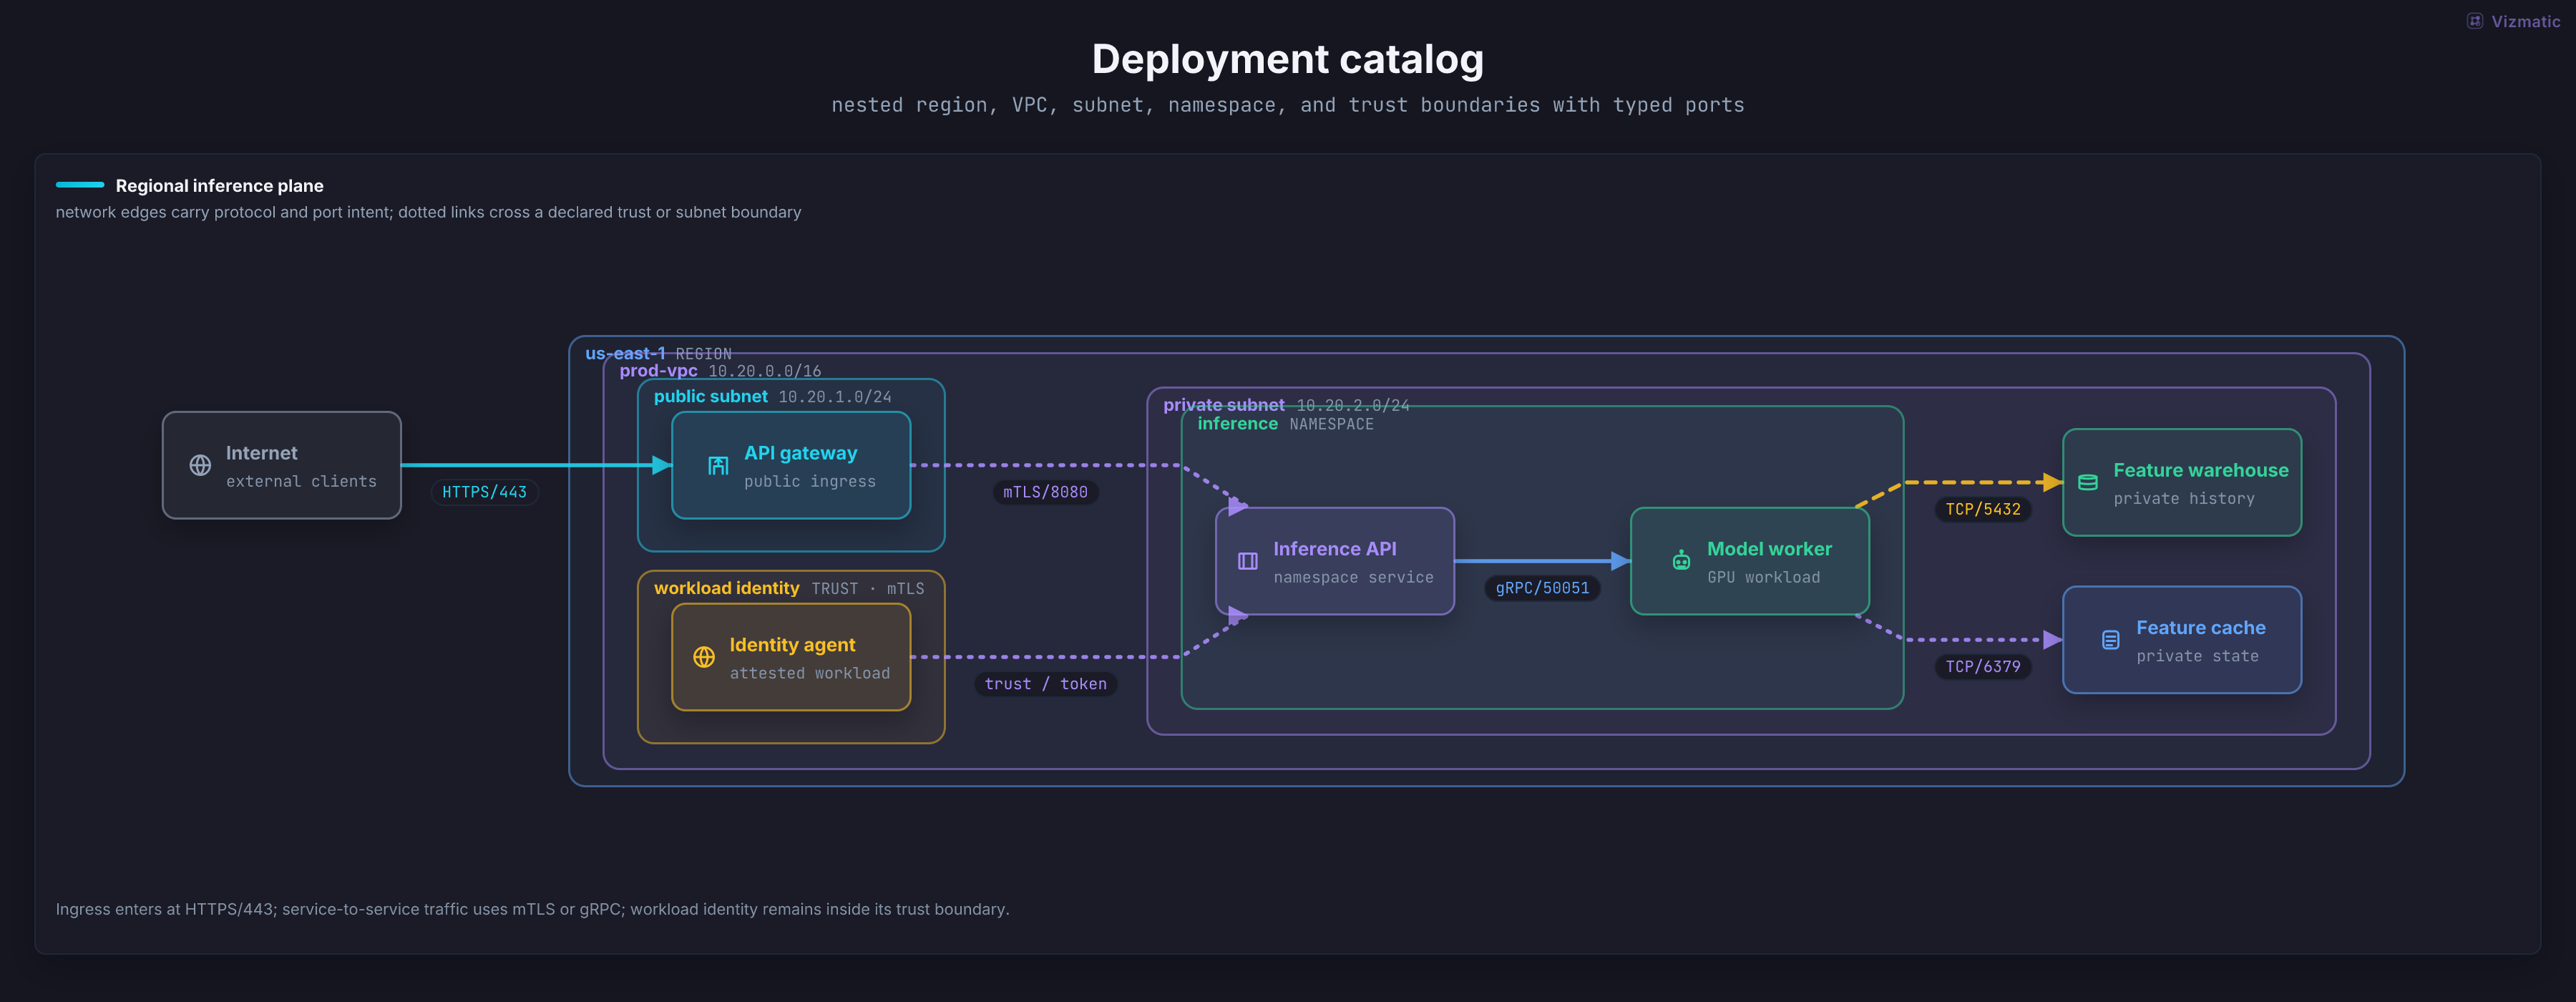Click the mTLS/8080 edge label
The image size is (2576, 1002).
pos(1045,492)
